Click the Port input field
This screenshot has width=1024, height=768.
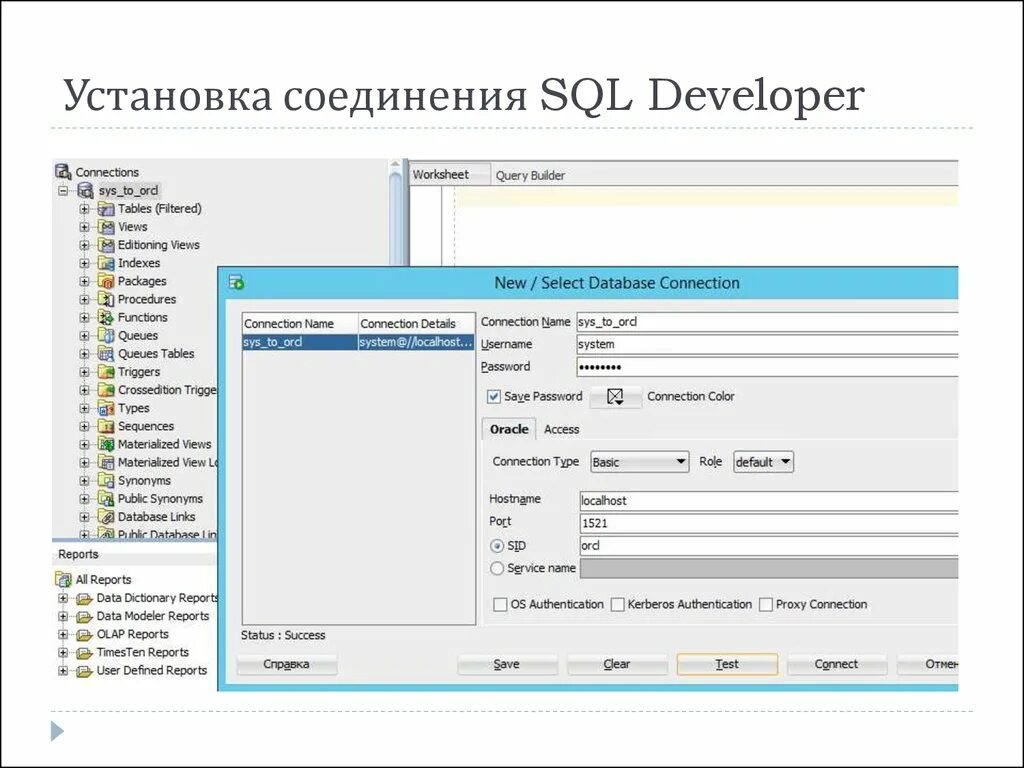click(769, 523)
